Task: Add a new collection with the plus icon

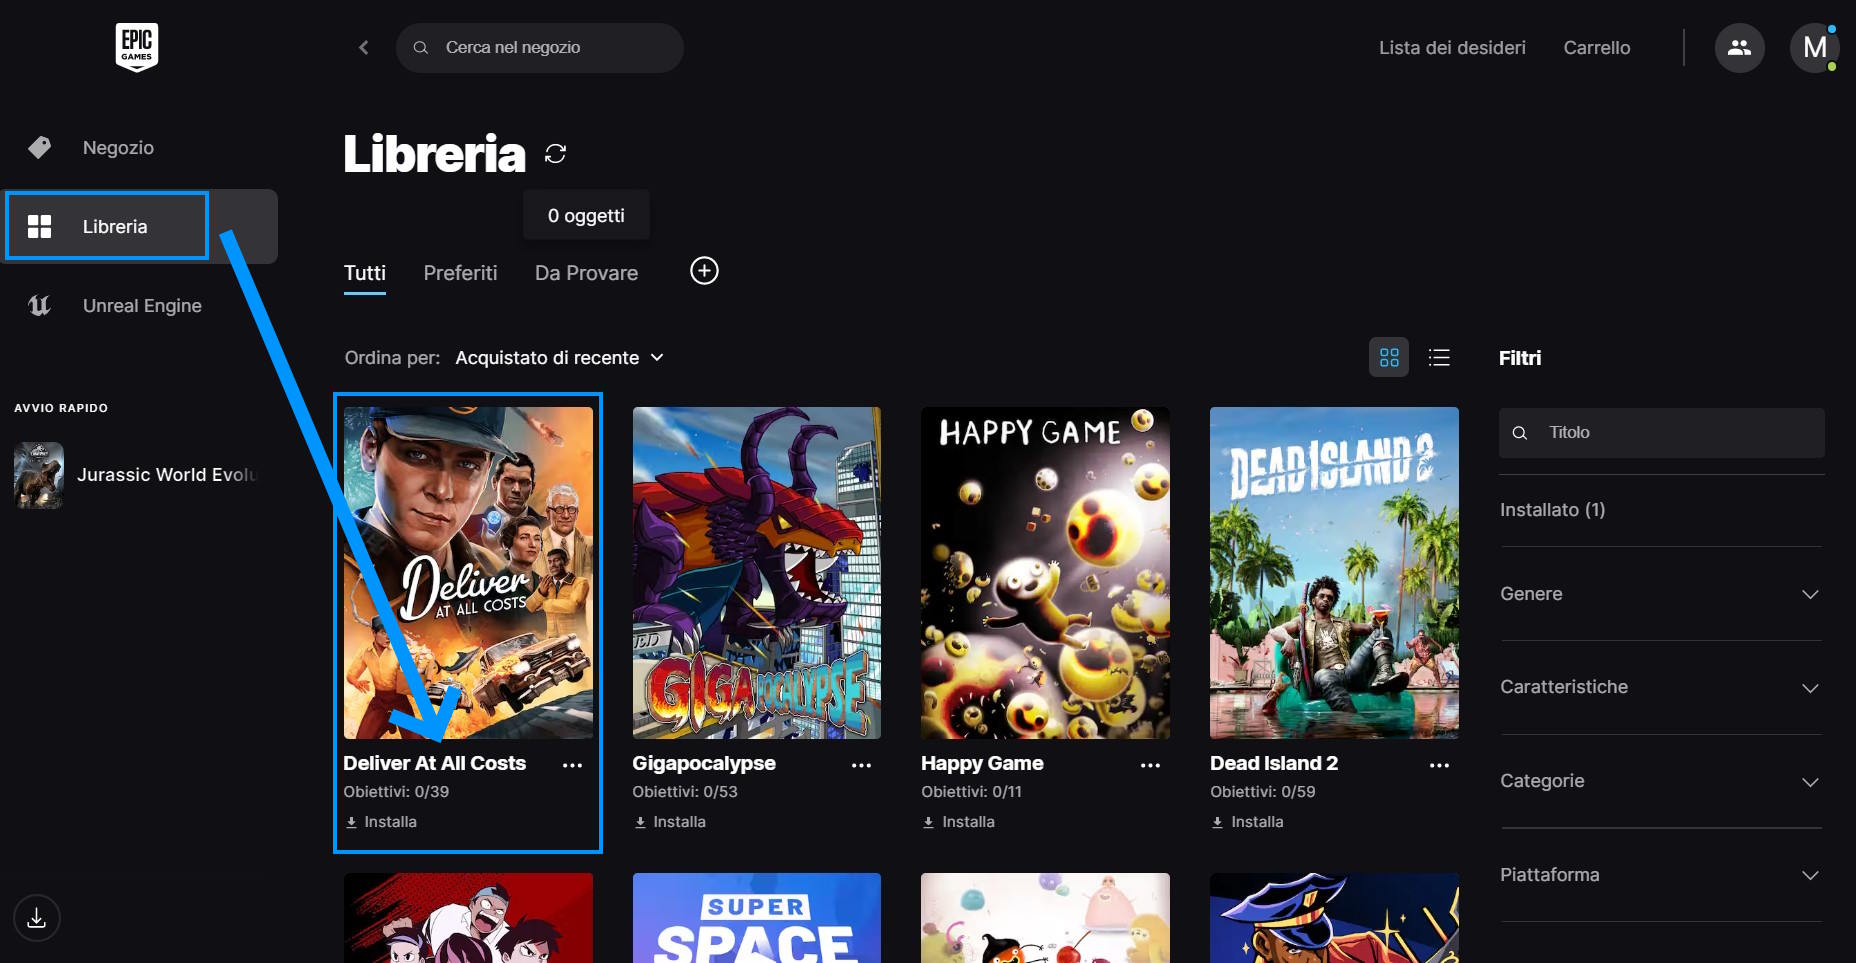Action: click(704, 271)
